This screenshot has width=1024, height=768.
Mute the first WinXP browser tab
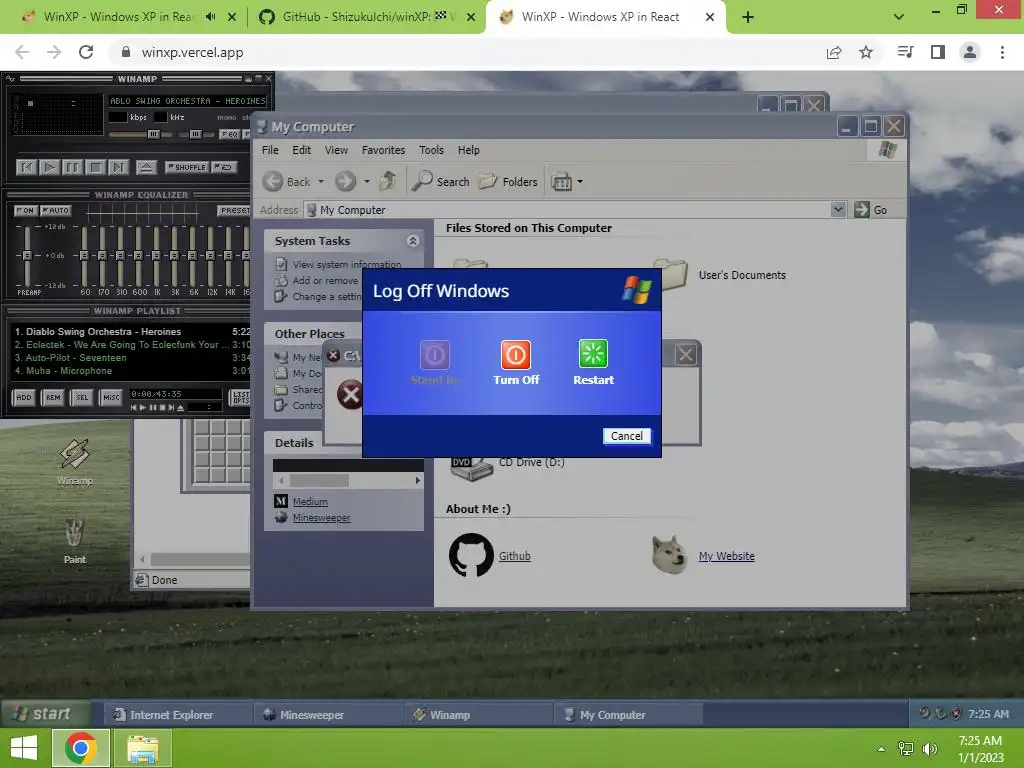click(x=210, y=17)
